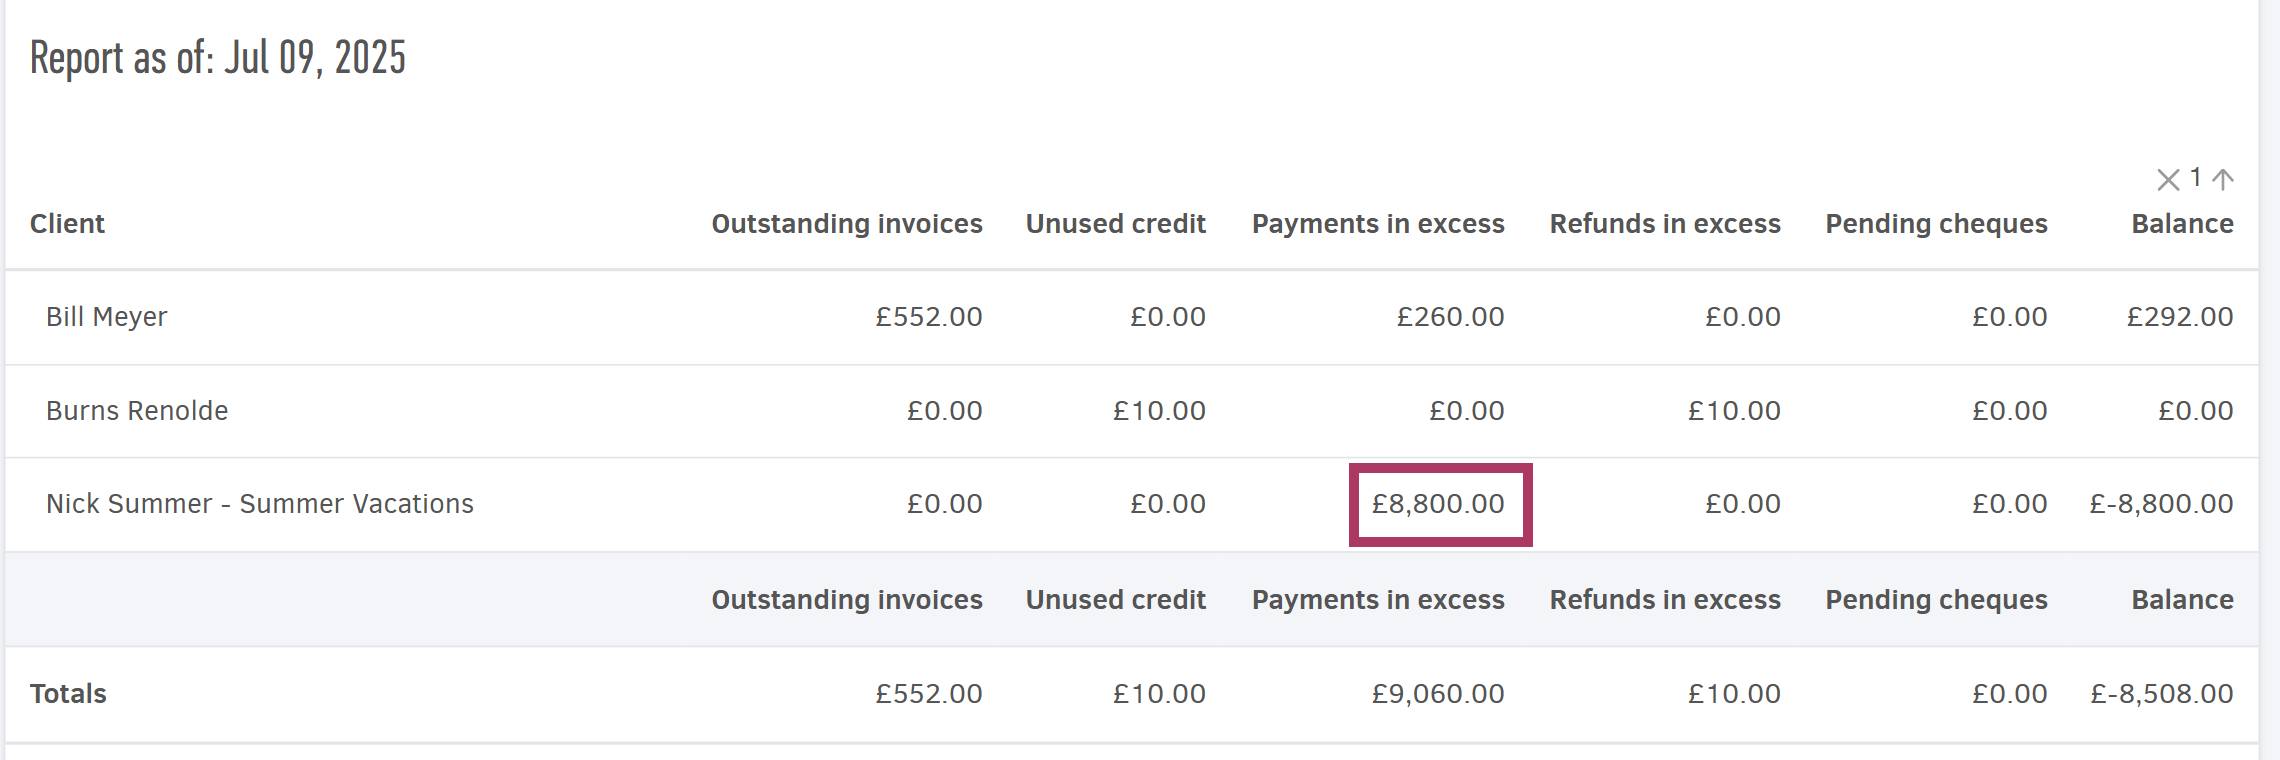Sort by top Refunds in excess header
Viewport: 2280px width, 760px height.
(1664, 224)
